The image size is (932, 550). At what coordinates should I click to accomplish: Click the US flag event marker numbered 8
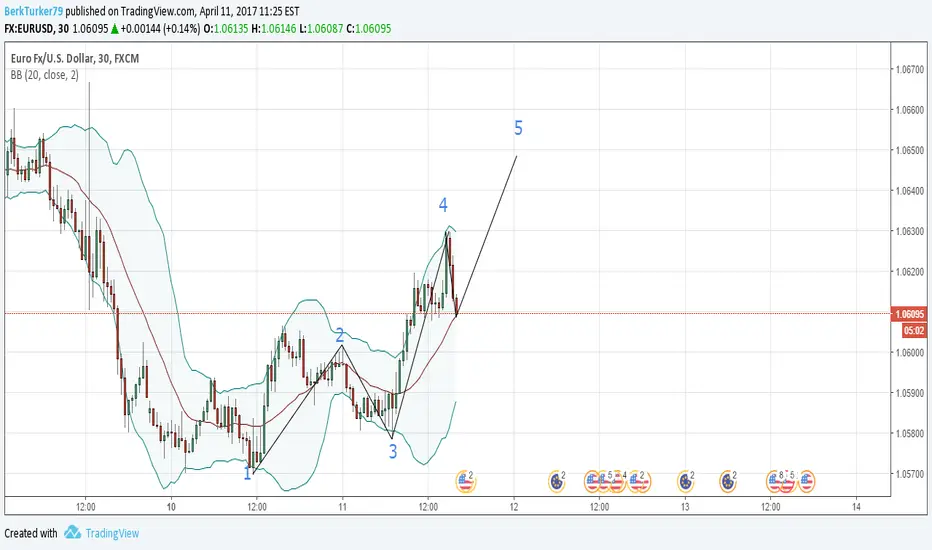pos(774,482)
